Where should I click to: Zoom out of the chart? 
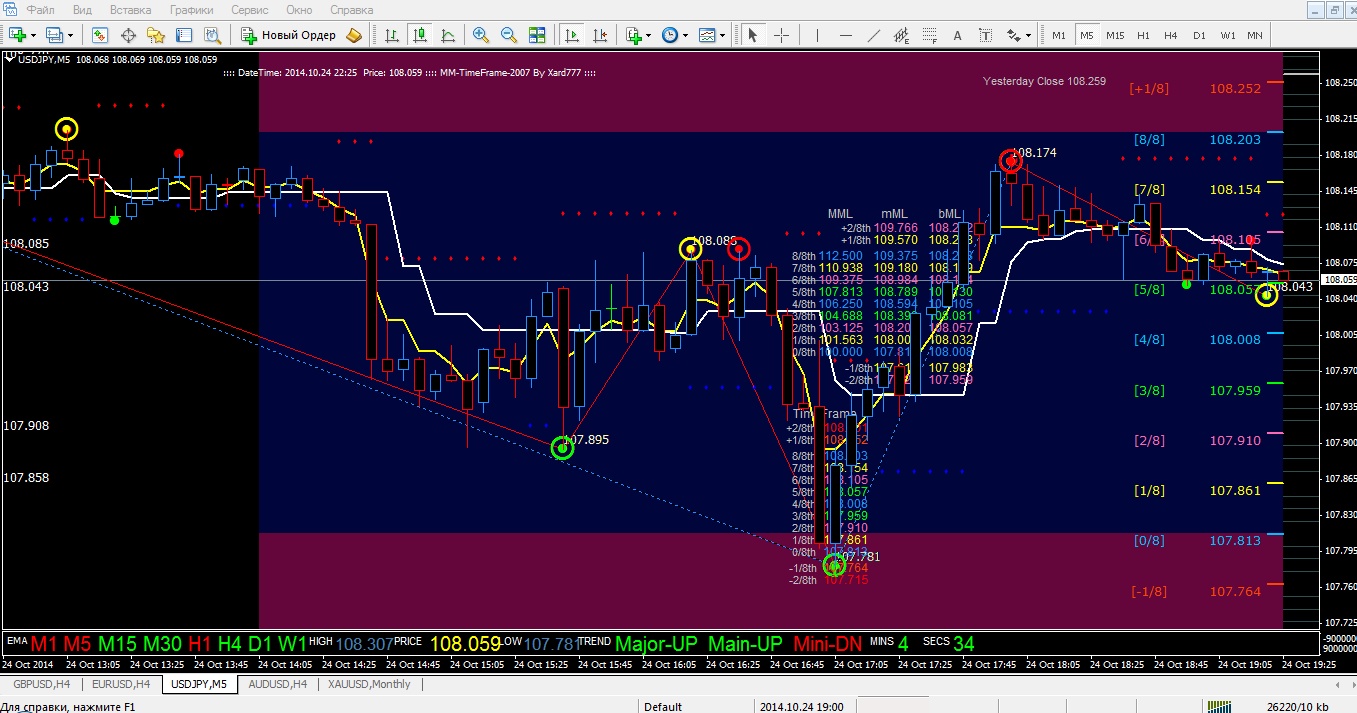coord(509,35)
